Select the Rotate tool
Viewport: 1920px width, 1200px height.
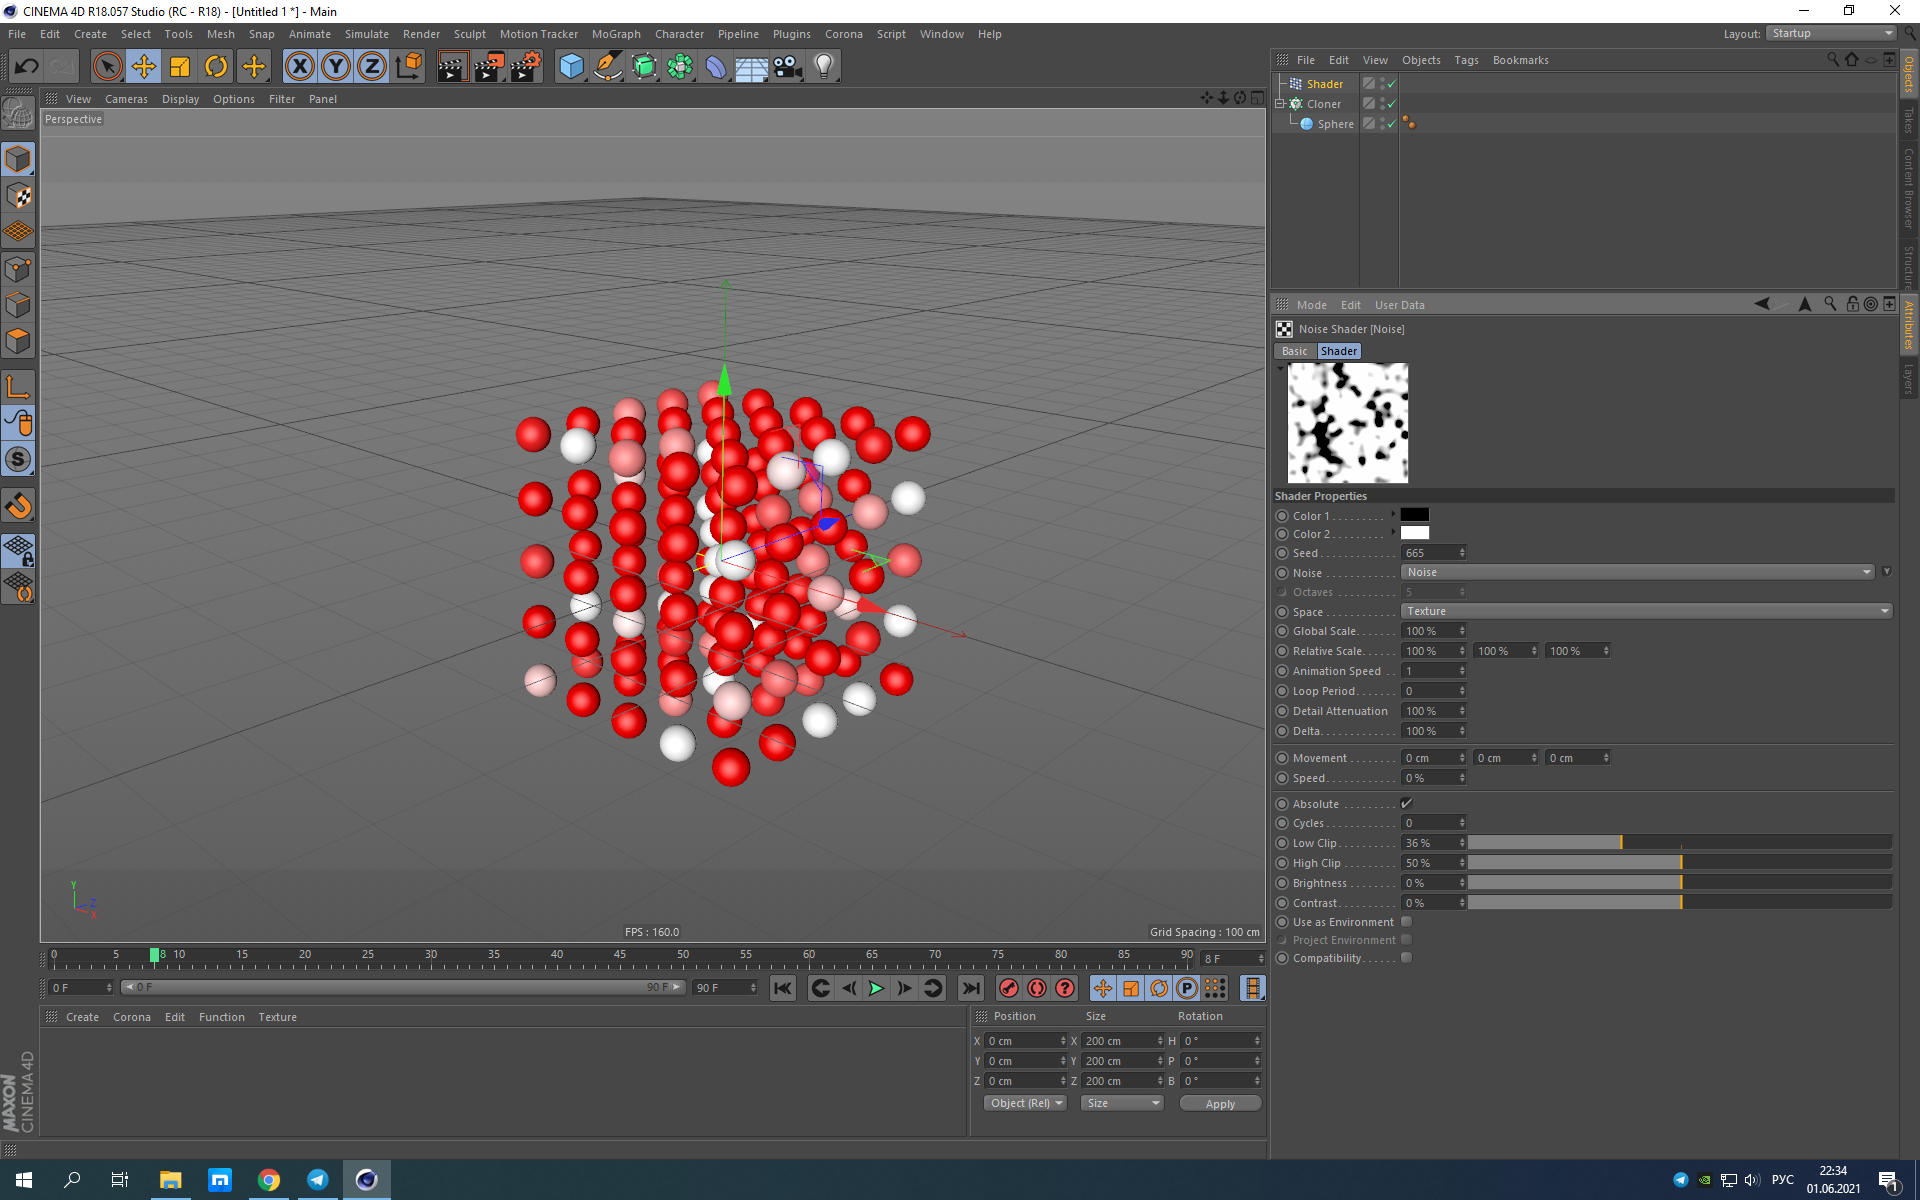coord(216,67)
